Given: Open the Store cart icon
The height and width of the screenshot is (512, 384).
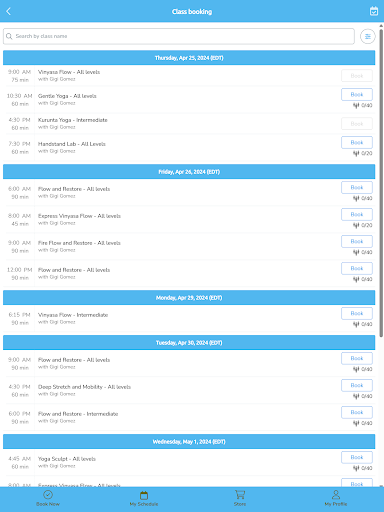Looking at the screenshot, I should [x=240, y=494].
